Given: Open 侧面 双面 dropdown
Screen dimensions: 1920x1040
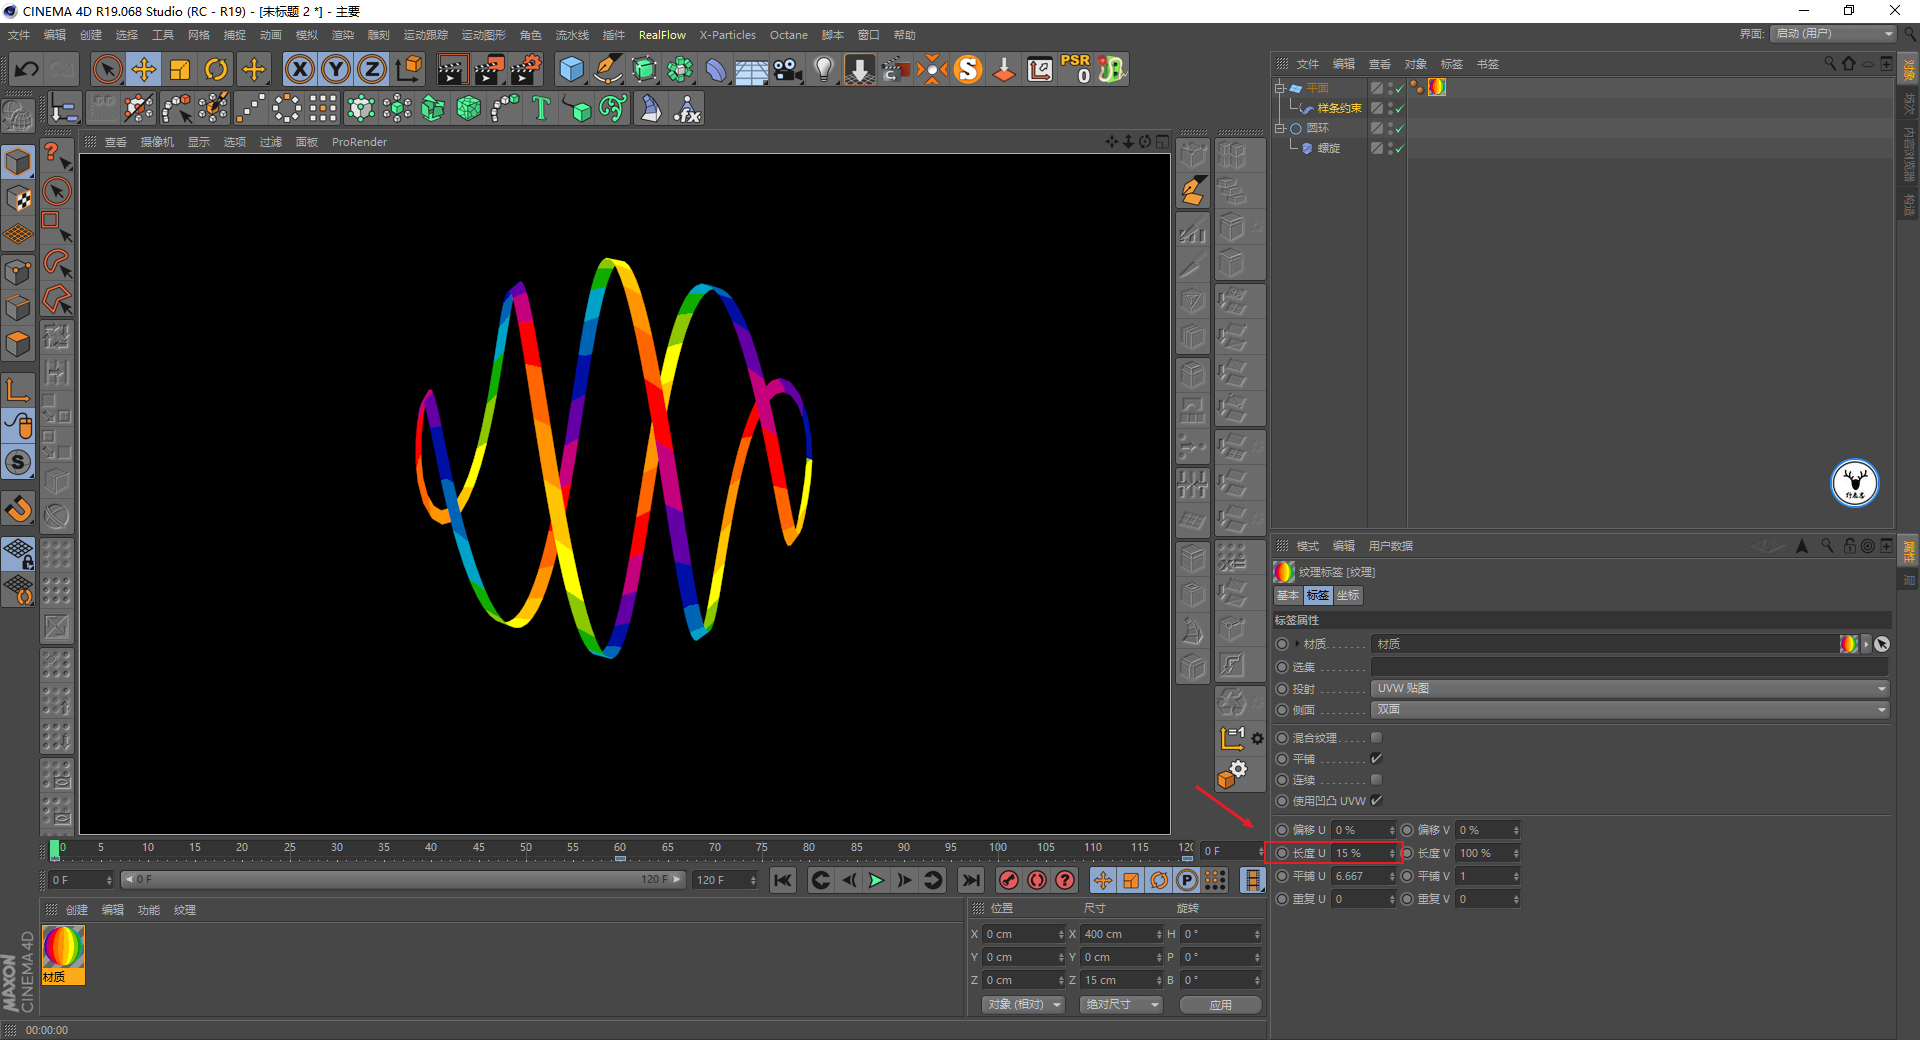Looking at the screenshot, I should click(1630, 709).
